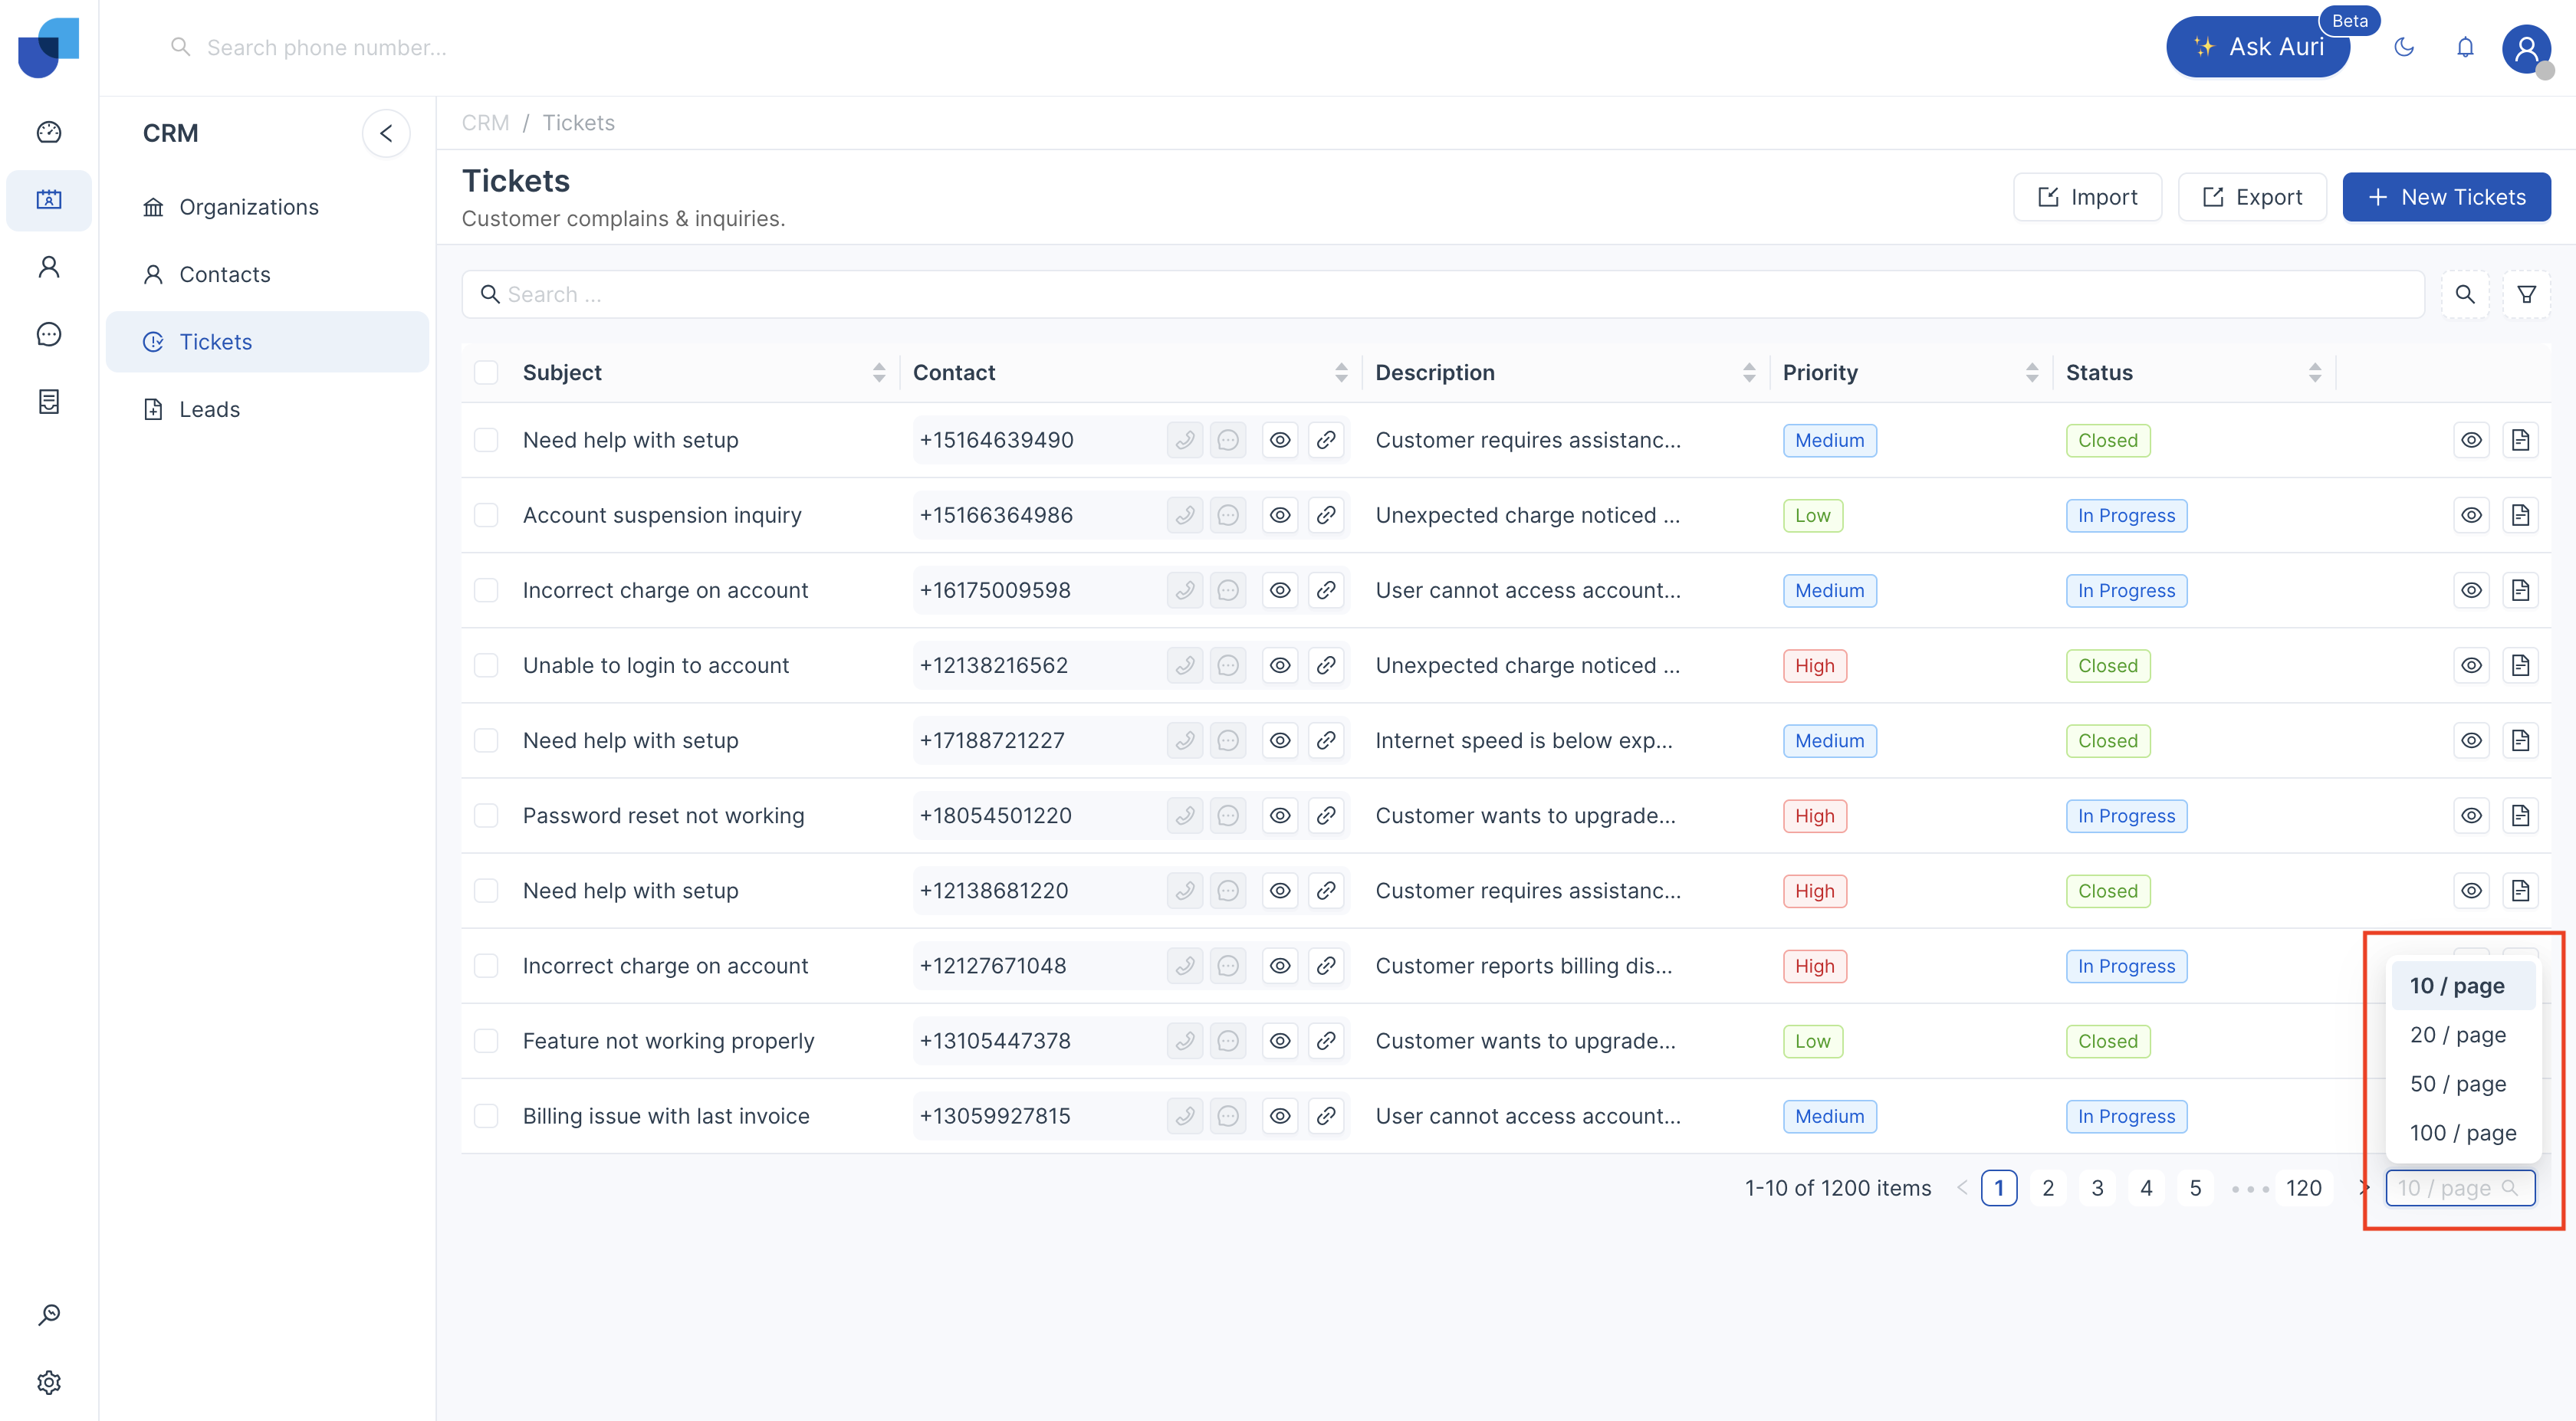The width and height of the screenshot is (2576, 1421).
Task: Open Leads in CRM menu
Action: (x=209, y=409)
